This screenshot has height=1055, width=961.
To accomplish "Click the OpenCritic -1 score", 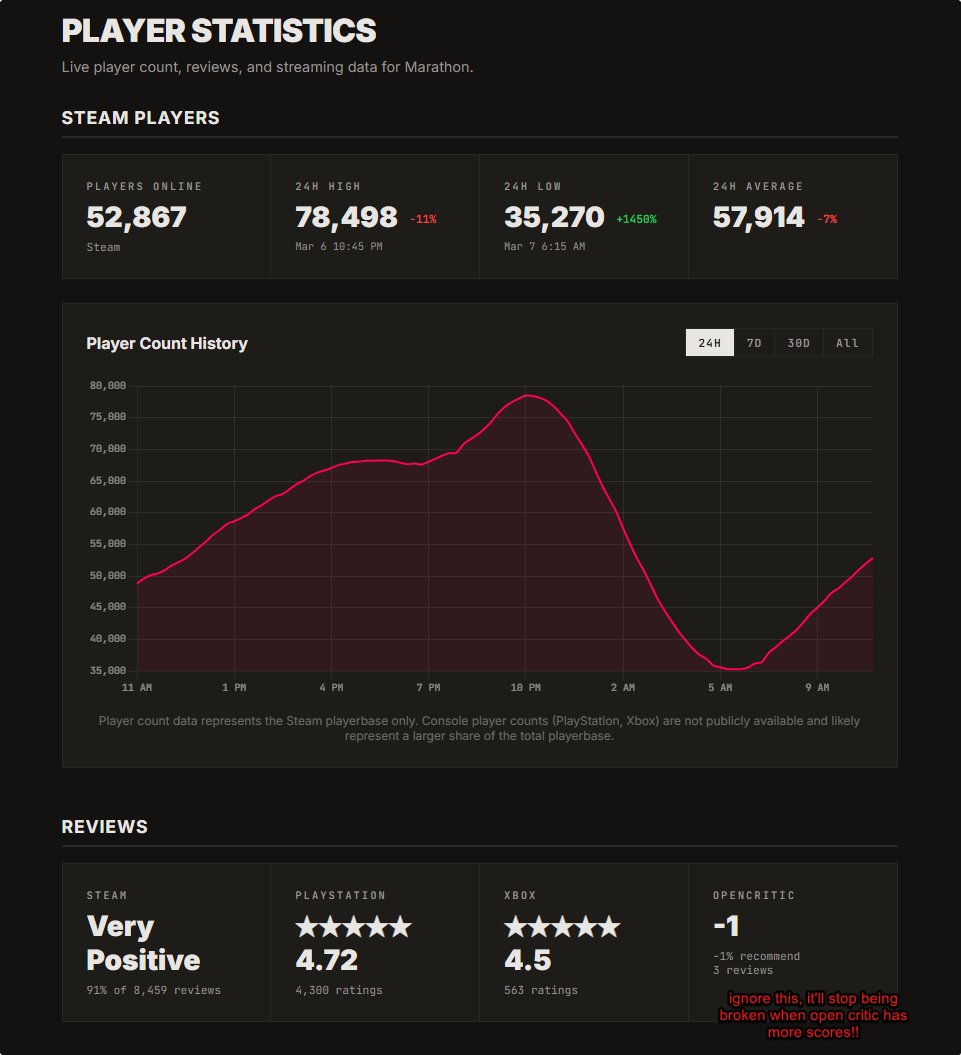I will (x=727, y=926).
